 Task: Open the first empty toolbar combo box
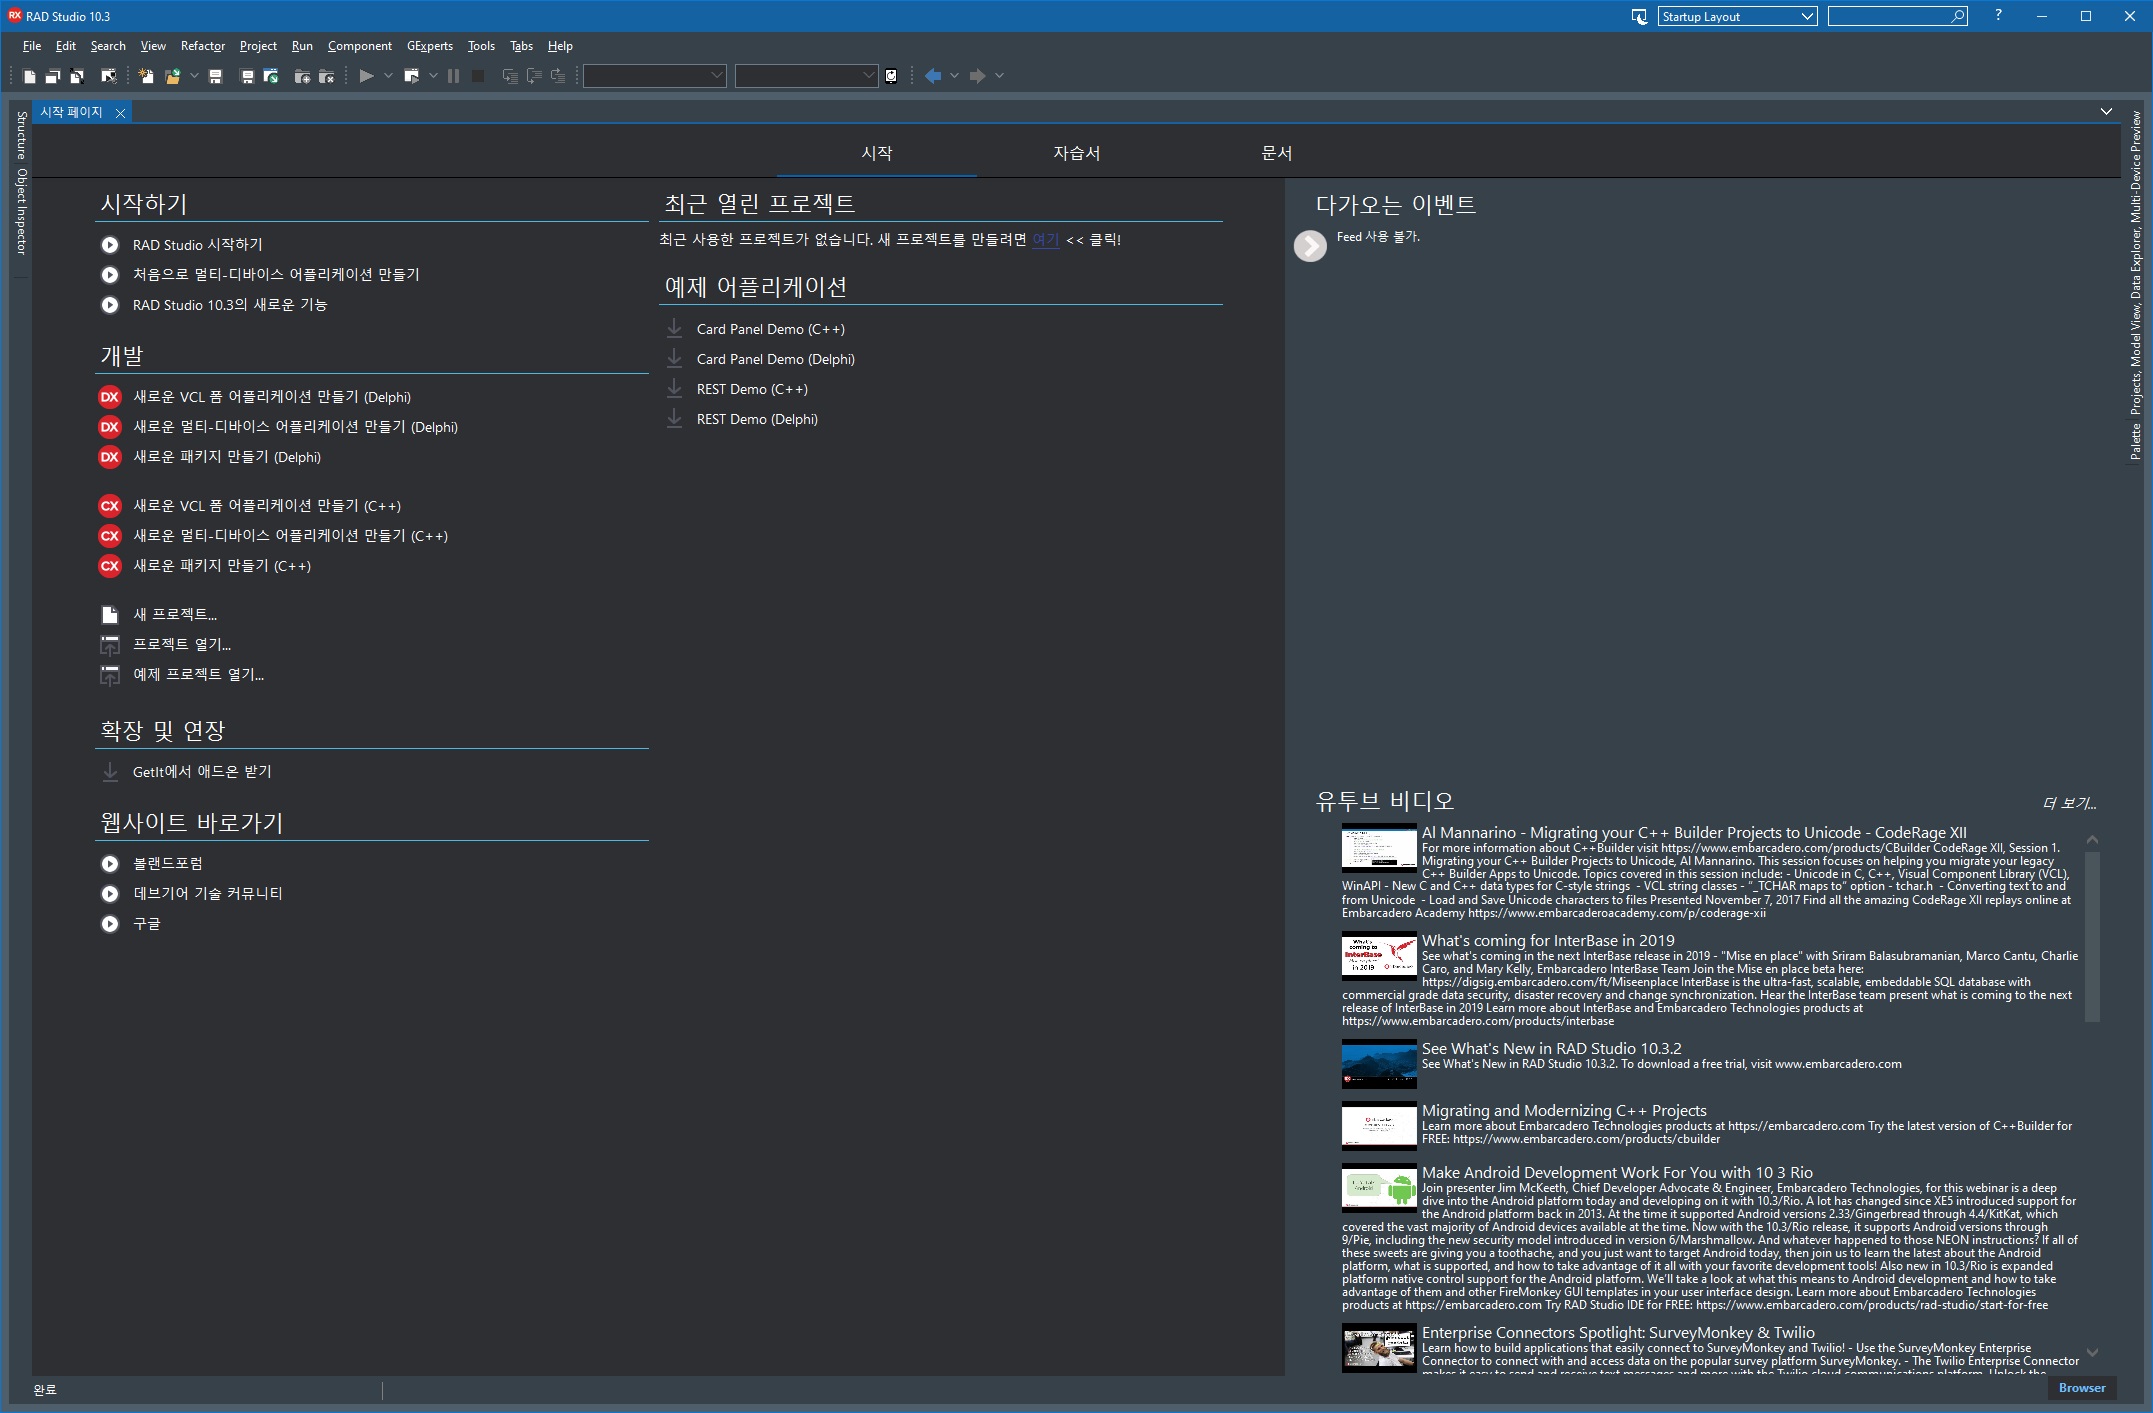pyautogui.click(x=654, y=76)
